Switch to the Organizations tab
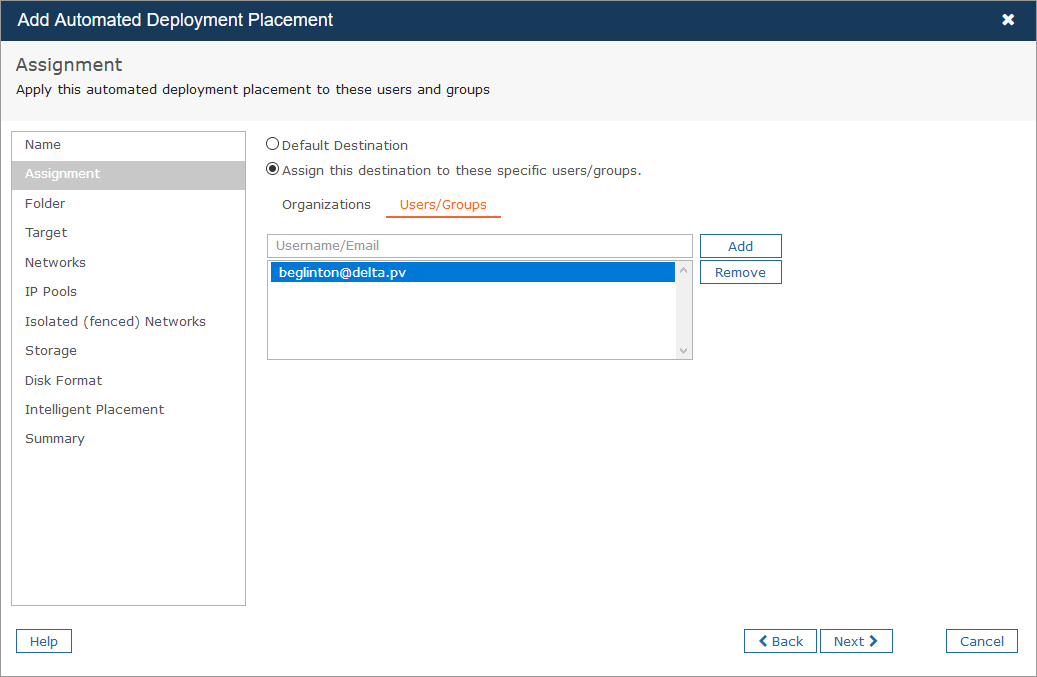The image size is (1037, 677). pos(326,205)
